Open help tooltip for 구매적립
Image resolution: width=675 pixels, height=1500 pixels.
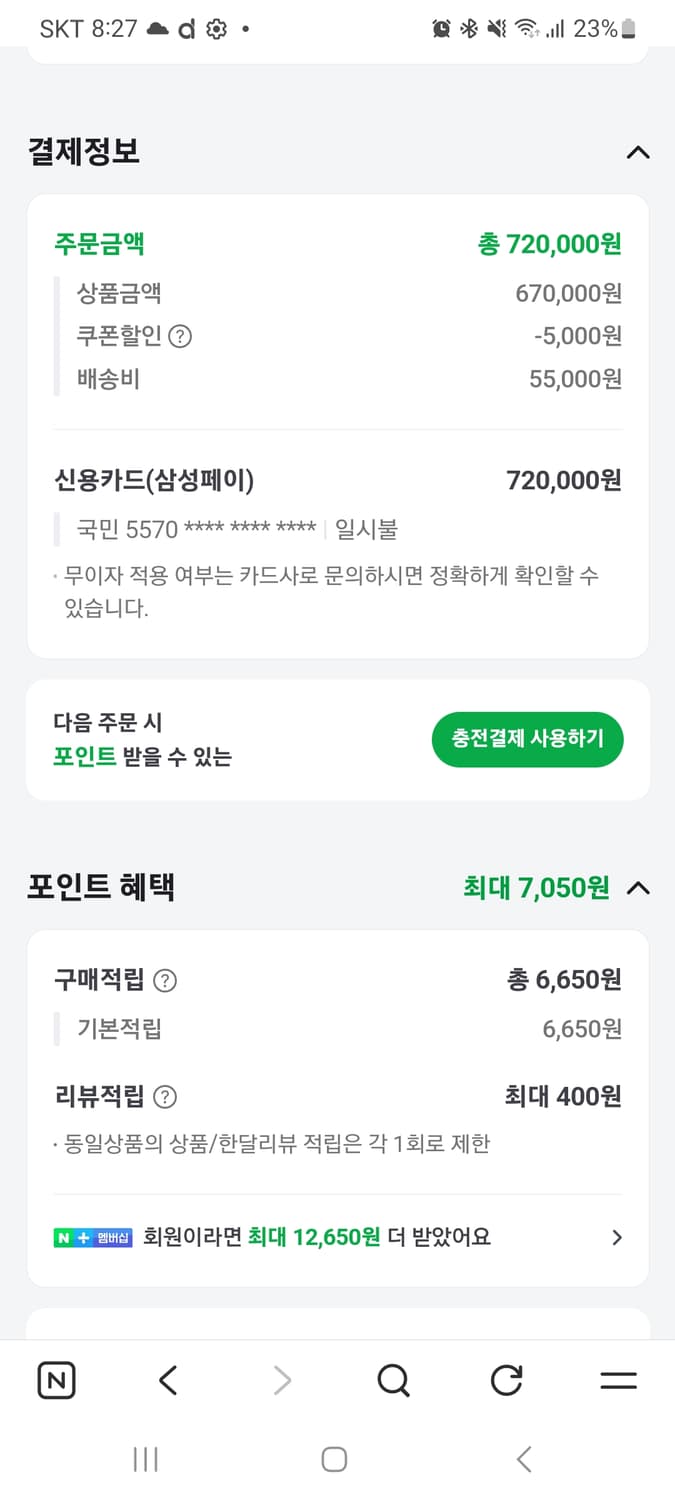pos(165,981)
